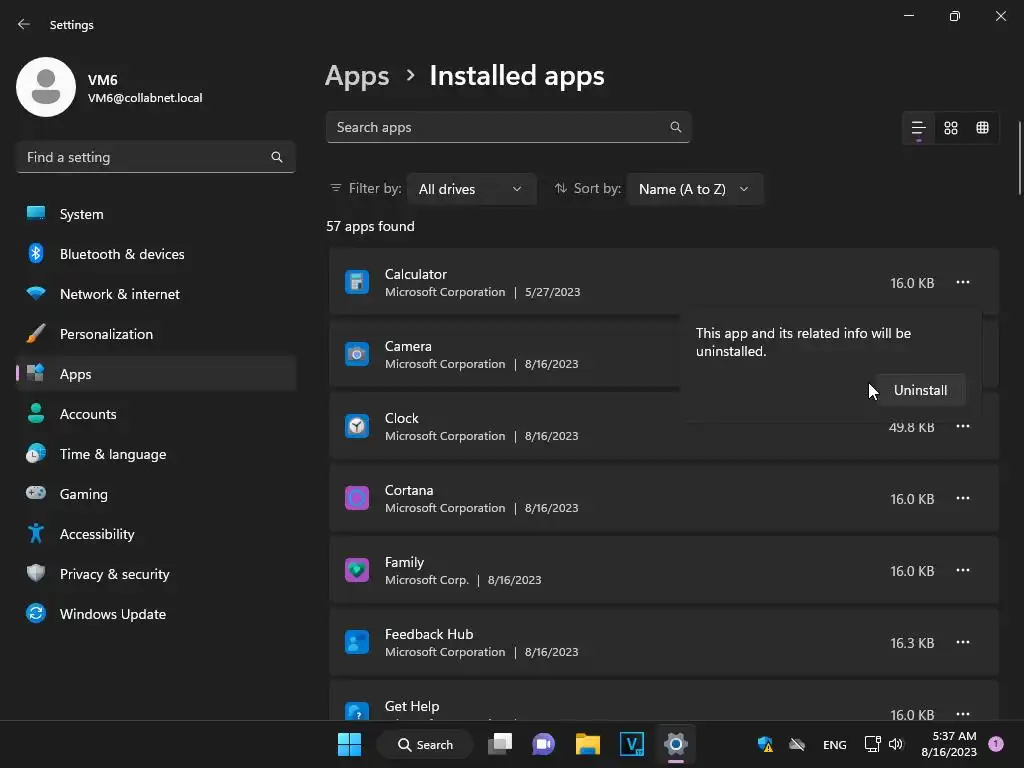Click the Clock app icon

357,426
